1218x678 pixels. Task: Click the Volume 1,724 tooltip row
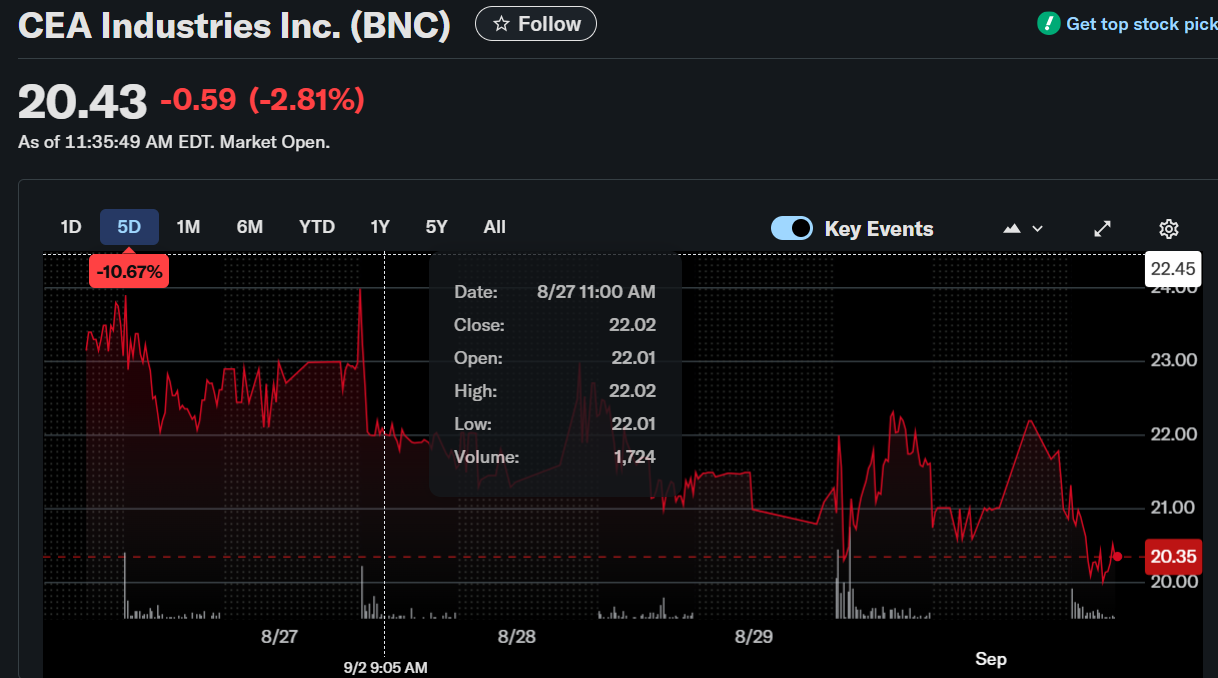point(555,457)
